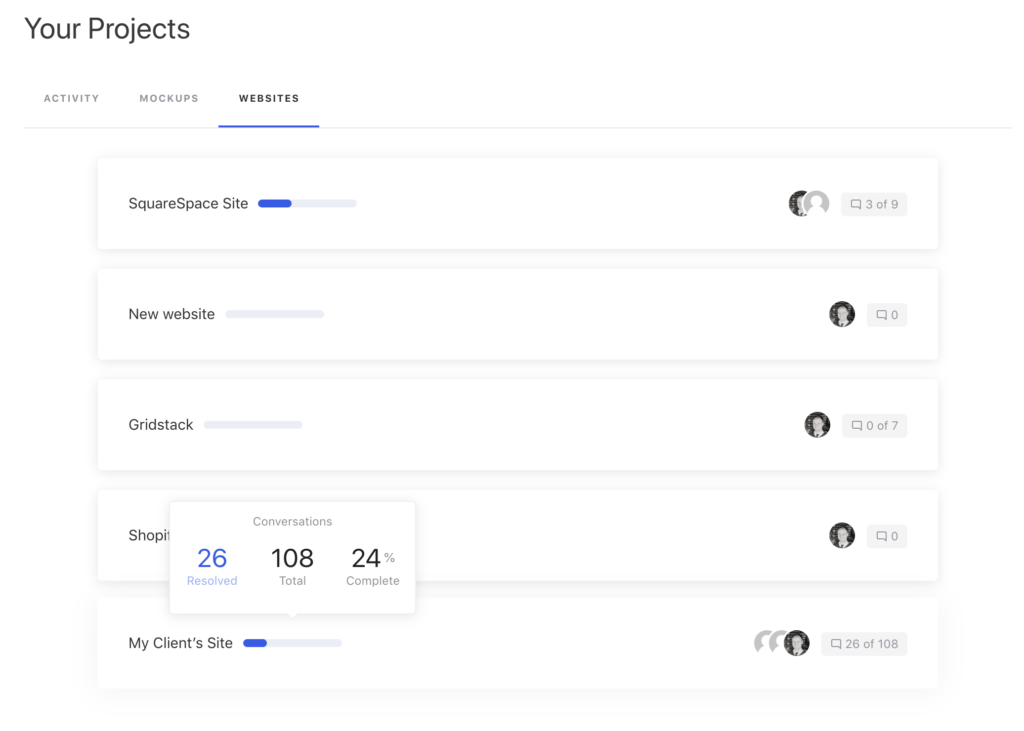
Task: Click the first avatar on SquareSpace Site row
Action: [797, 203]
